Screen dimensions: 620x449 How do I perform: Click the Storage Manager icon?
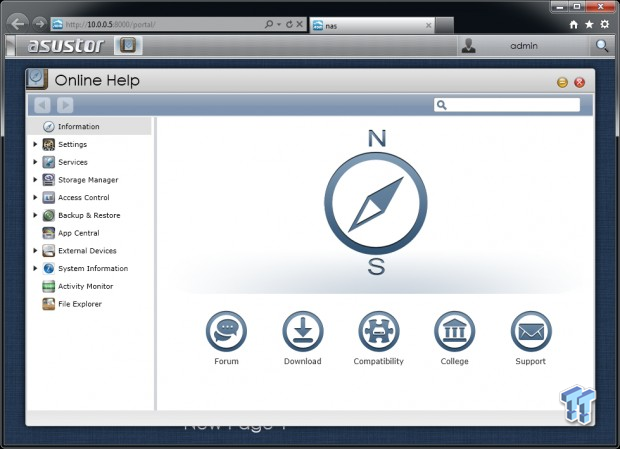[49, 180]
